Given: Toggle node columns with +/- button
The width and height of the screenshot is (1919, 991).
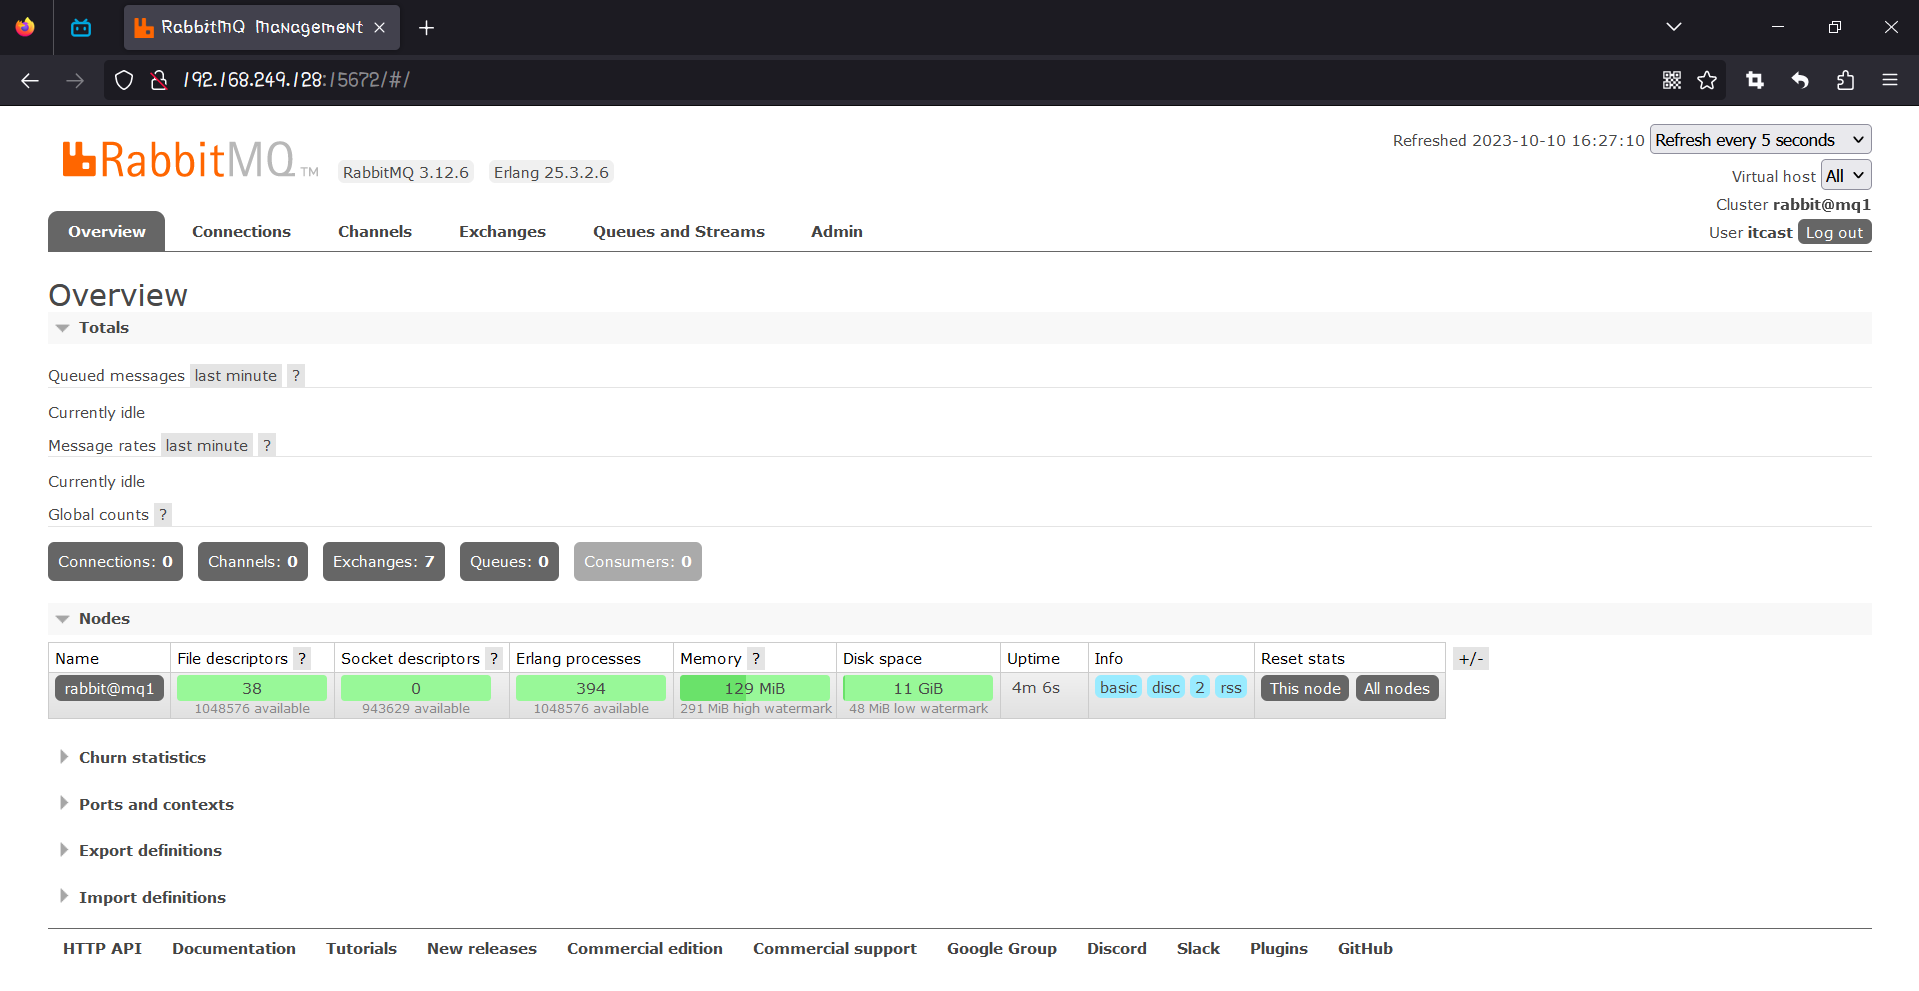Looking at the screenshot, I should (1471, 659).
